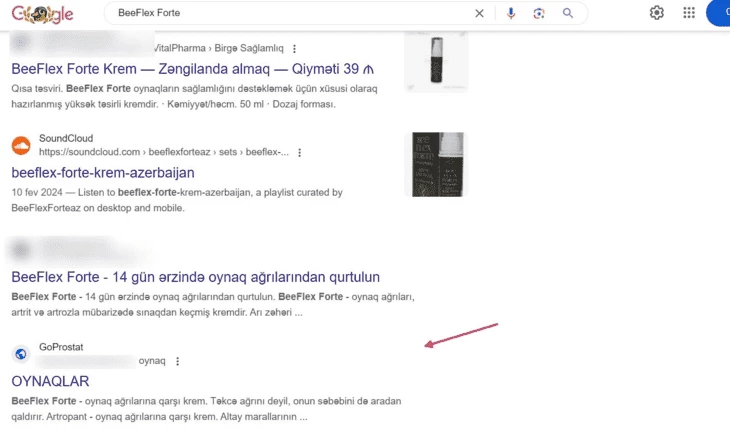
Task: Open more options for GoProstat result
Action: click(x=177, y=361)
